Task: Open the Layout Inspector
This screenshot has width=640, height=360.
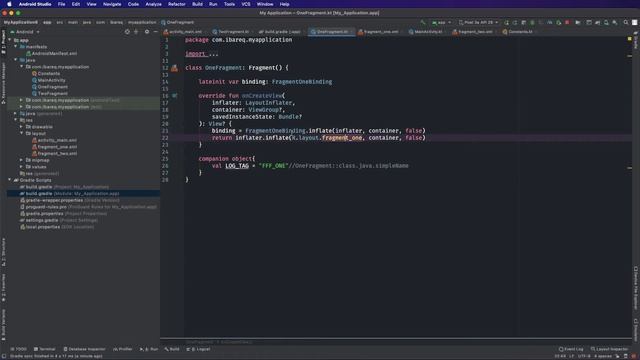Action: point(609,349)
